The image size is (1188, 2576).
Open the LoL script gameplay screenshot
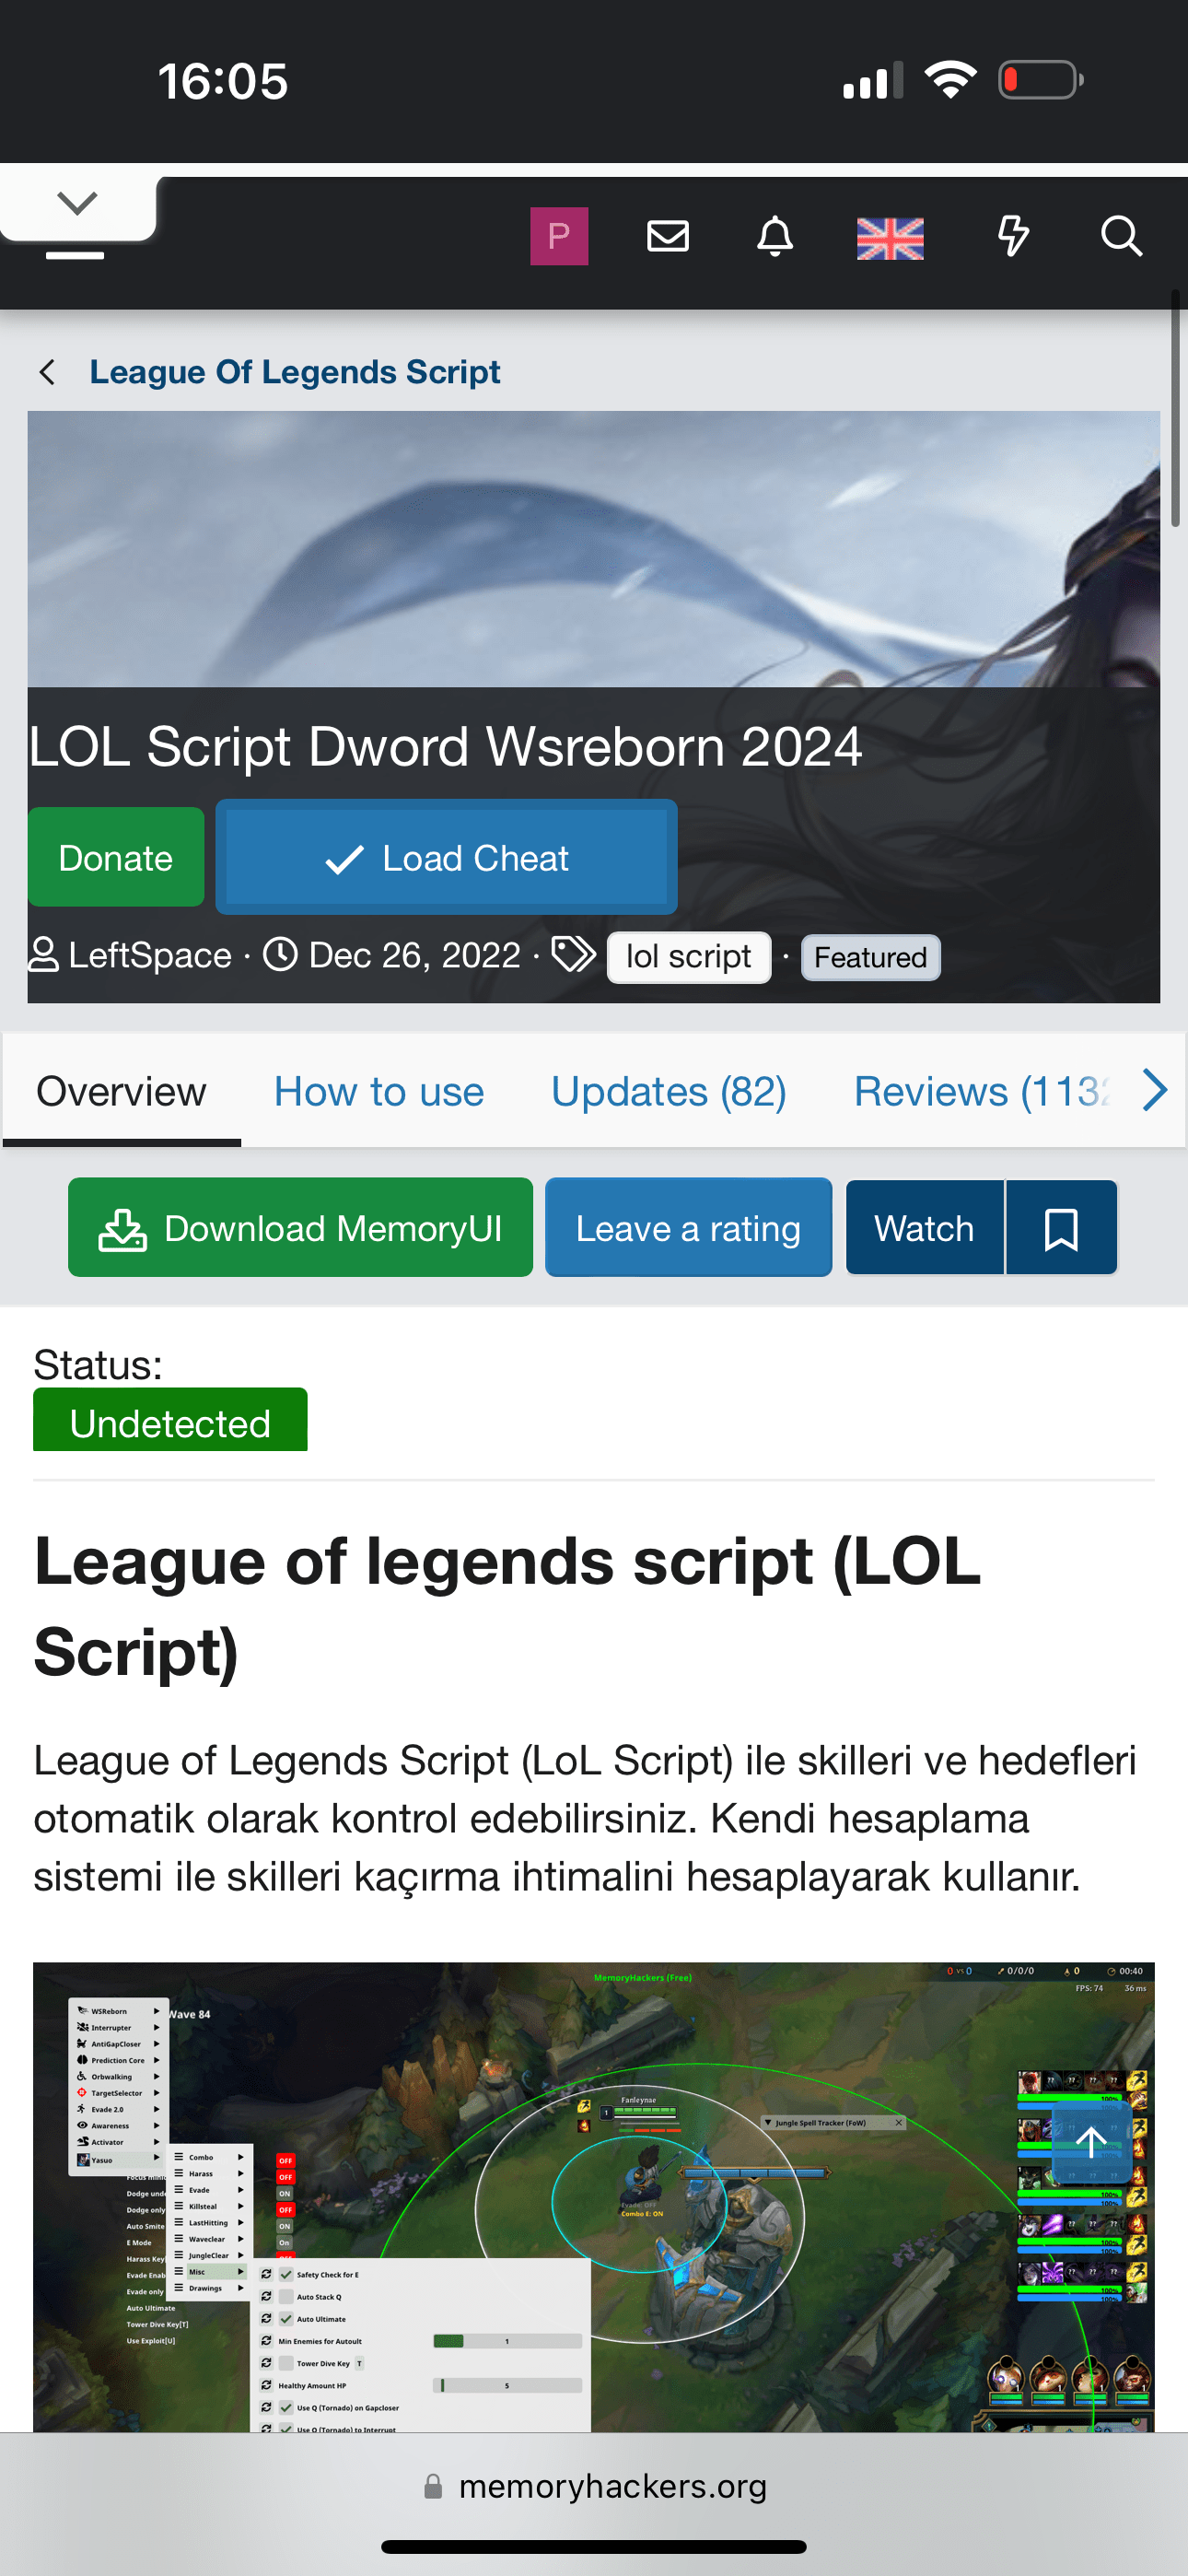[594, 2197]
